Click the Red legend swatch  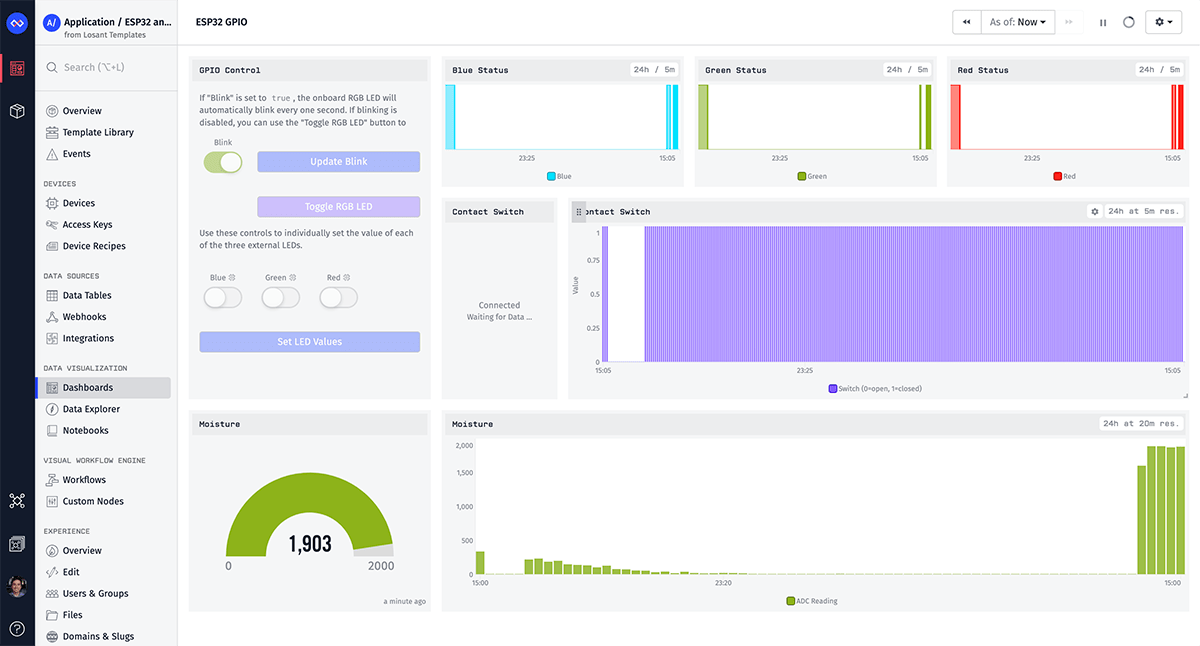click(1058, 176)
